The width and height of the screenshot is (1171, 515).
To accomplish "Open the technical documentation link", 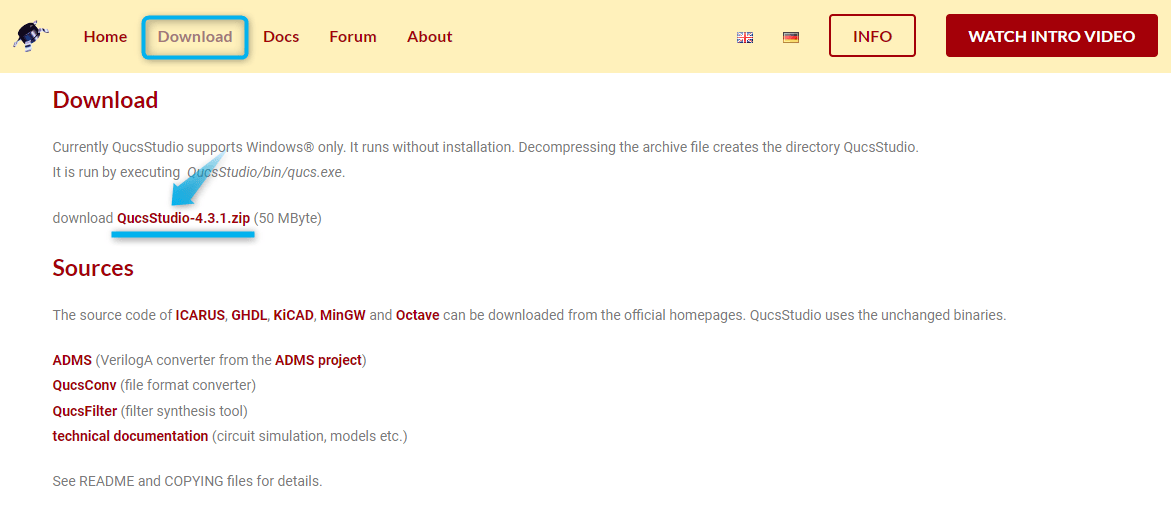I will [x=130, y=436].
